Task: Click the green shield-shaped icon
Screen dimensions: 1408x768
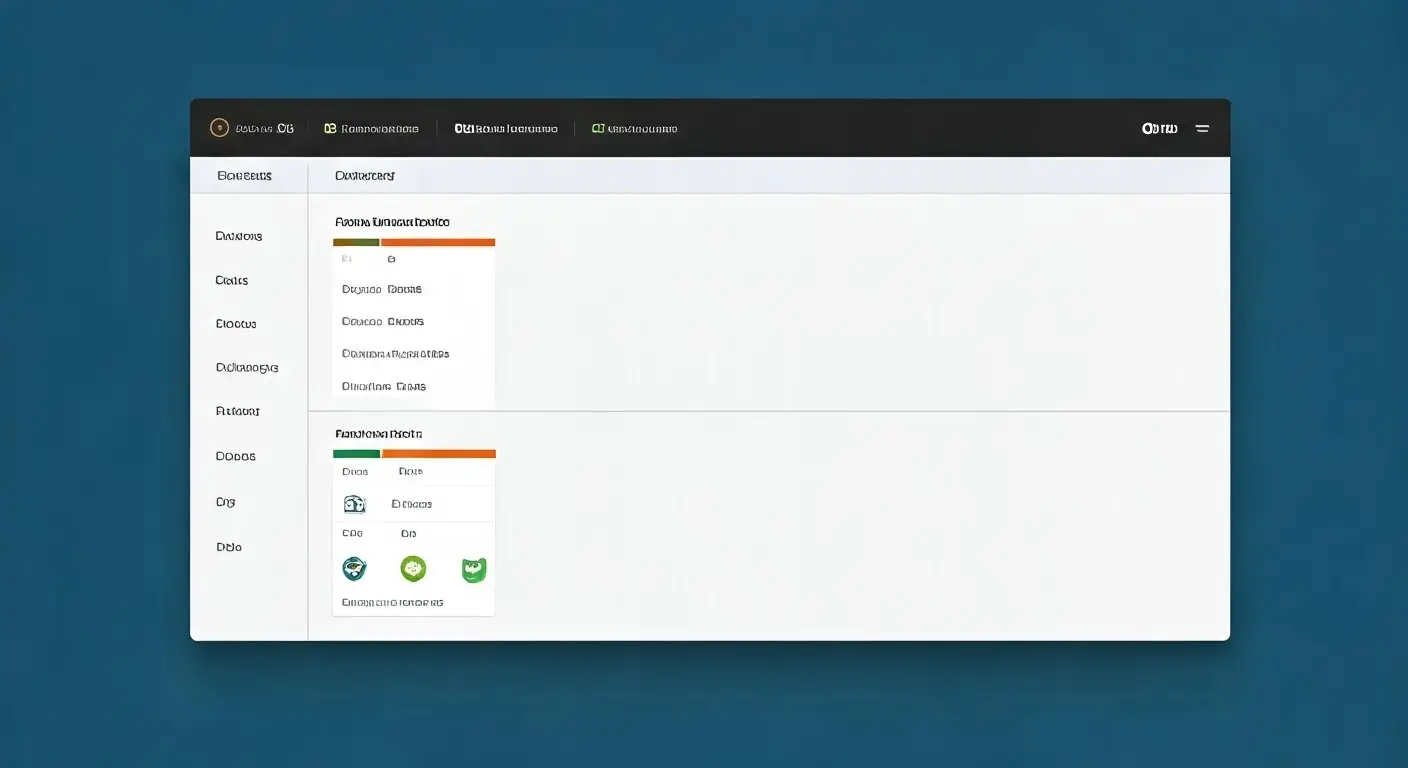Action: coord(473,570)
